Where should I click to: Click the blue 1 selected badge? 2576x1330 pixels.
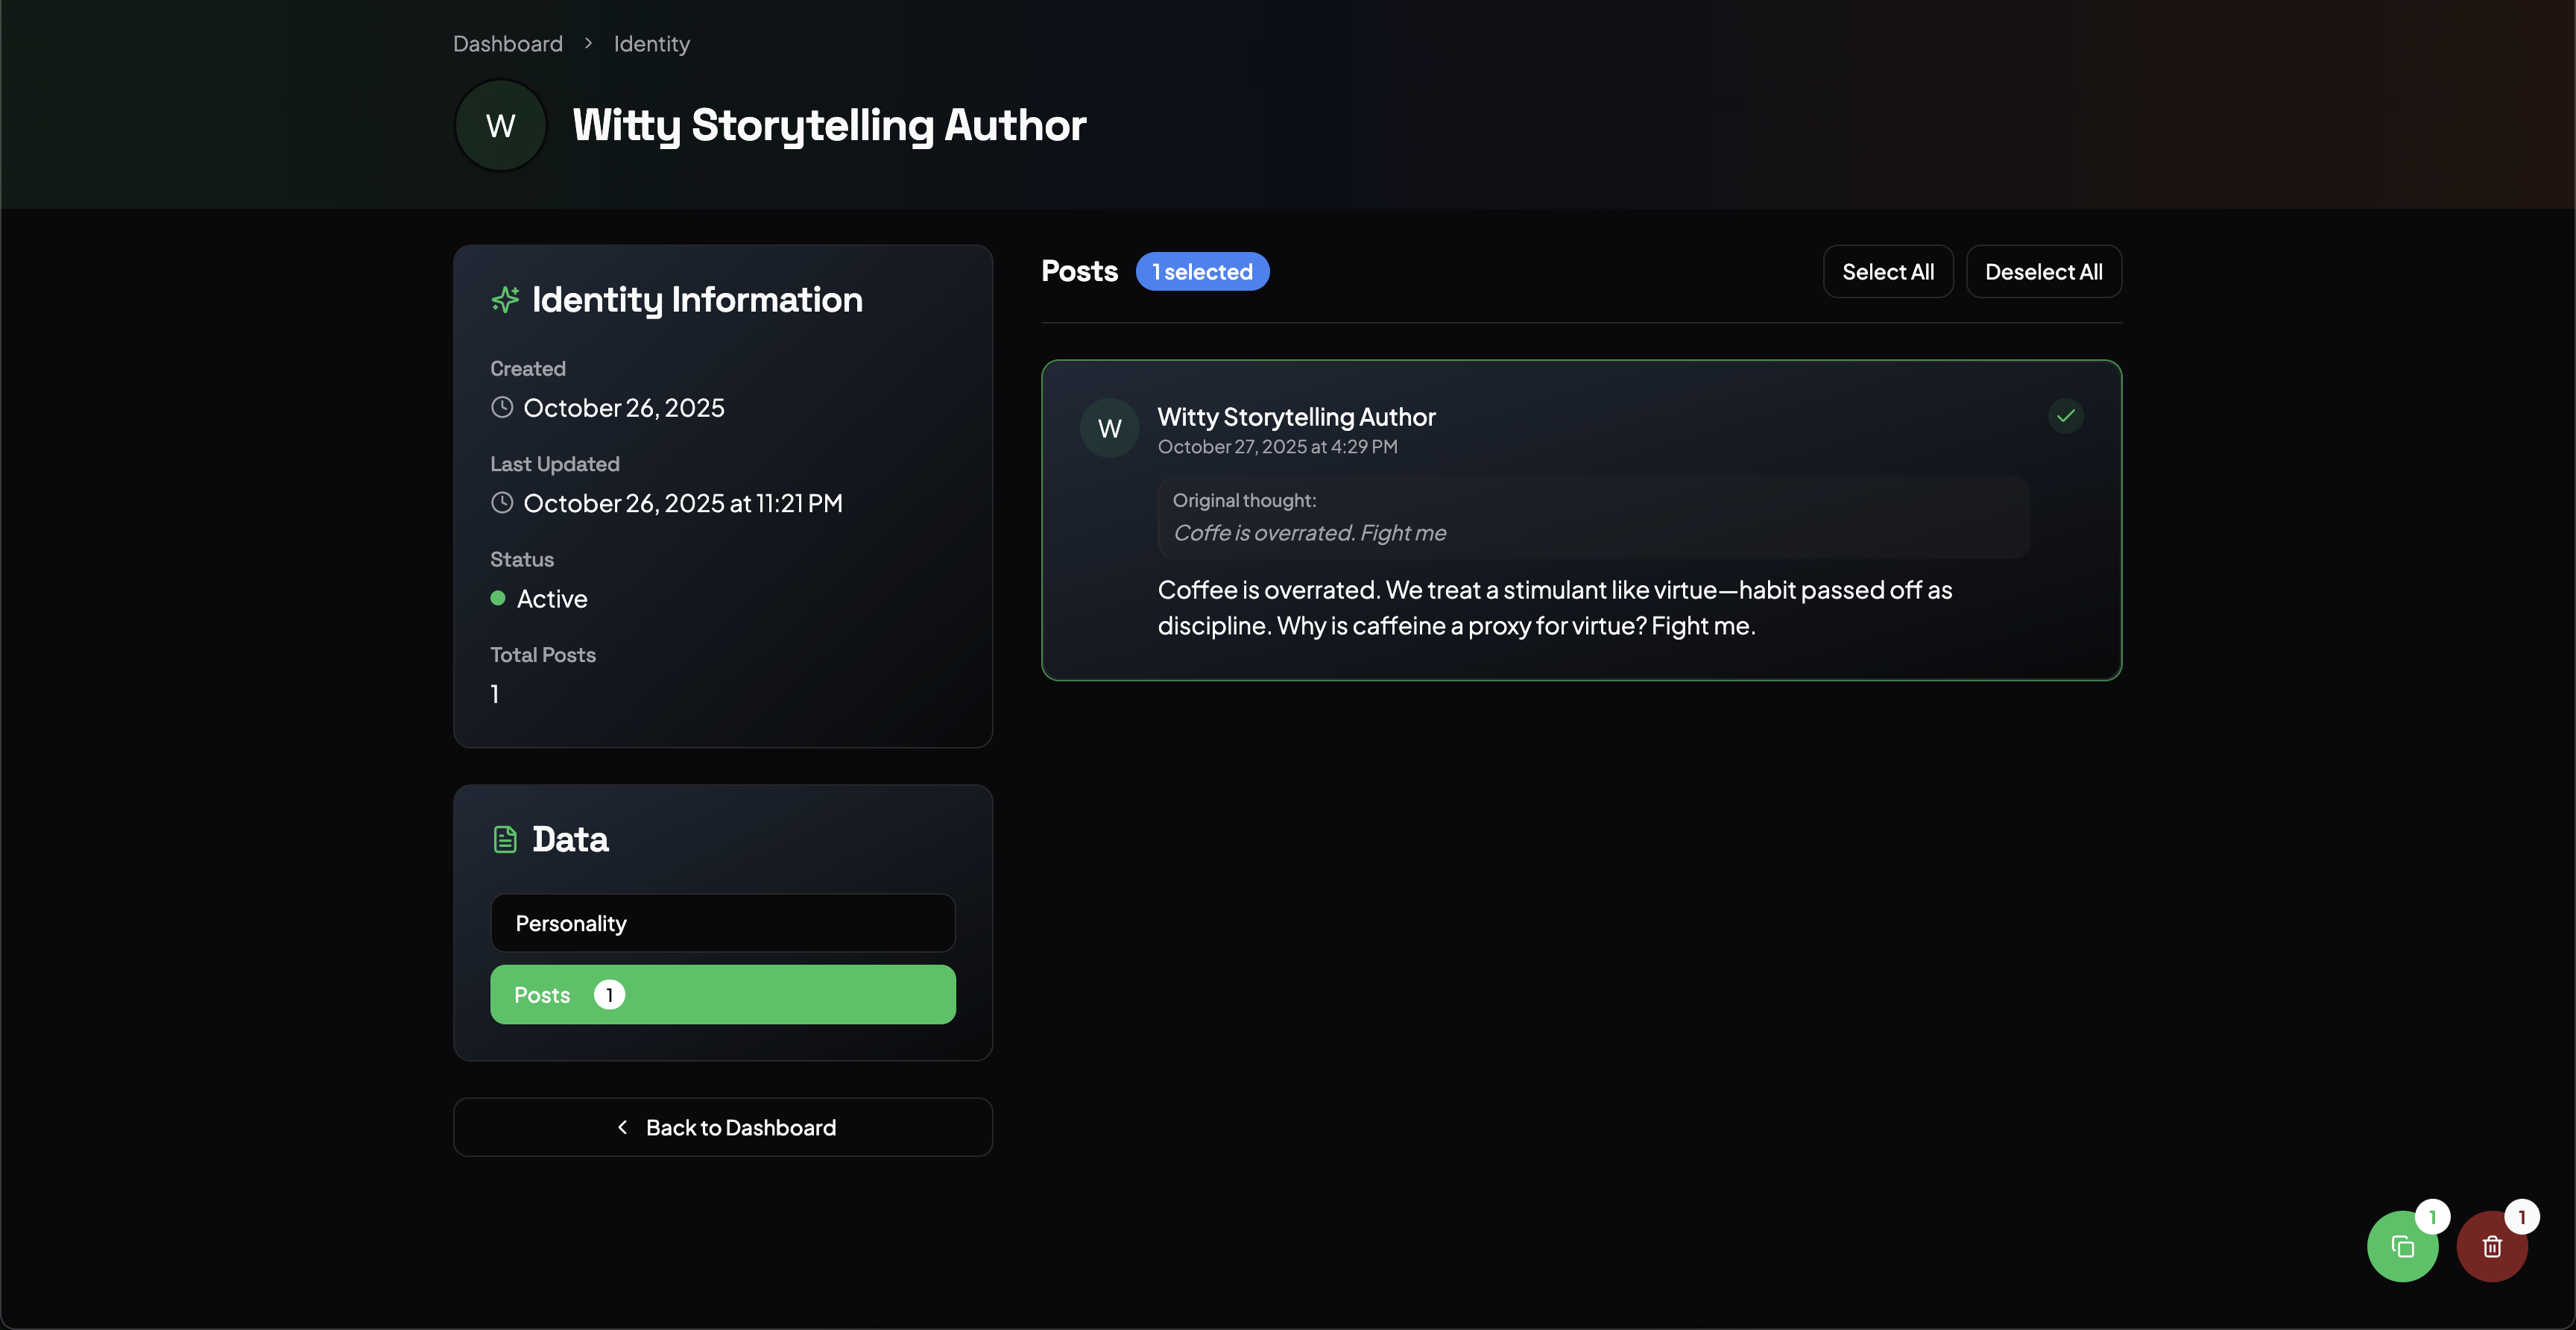pyautogui.click(x=1202, y=271)
